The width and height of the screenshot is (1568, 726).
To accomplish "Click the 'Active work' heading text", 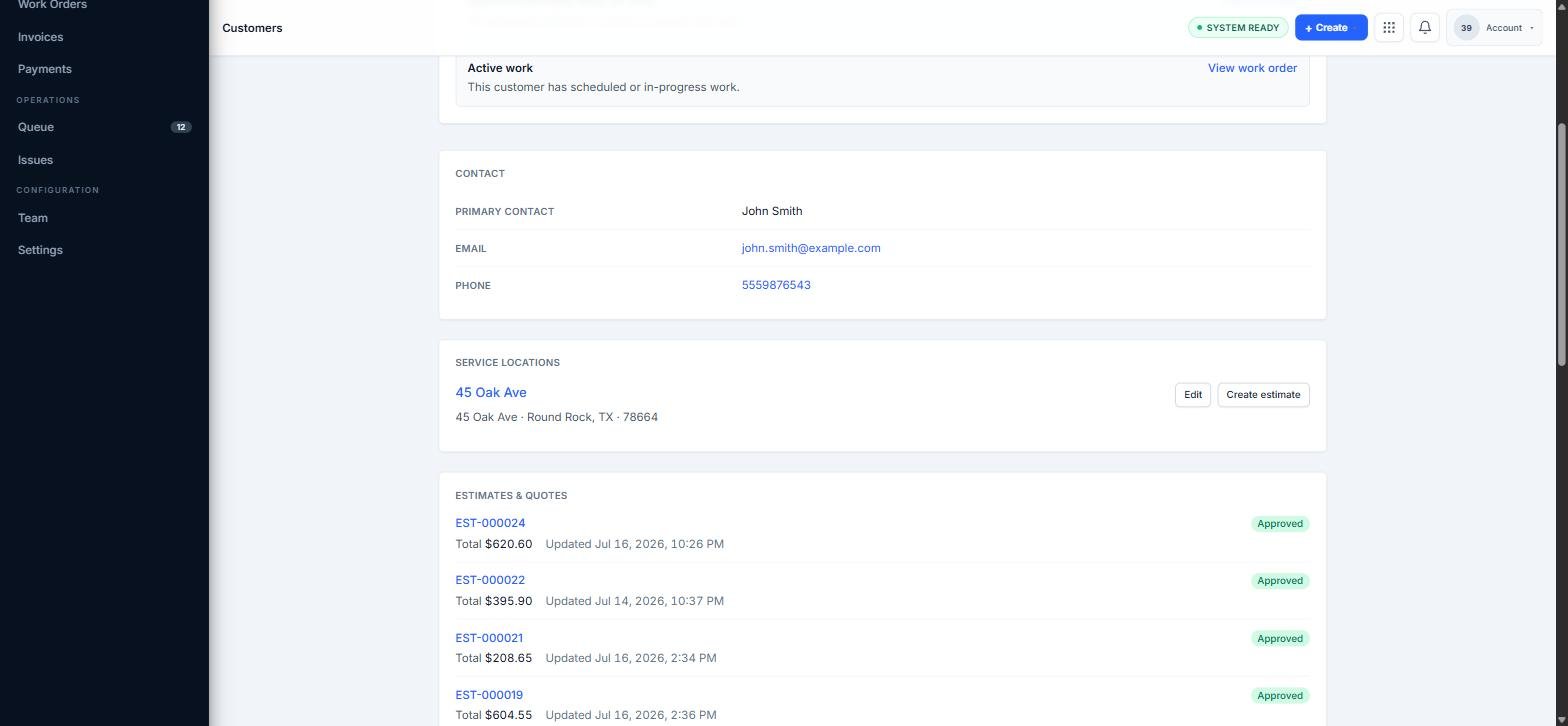I will coord(500,68).
